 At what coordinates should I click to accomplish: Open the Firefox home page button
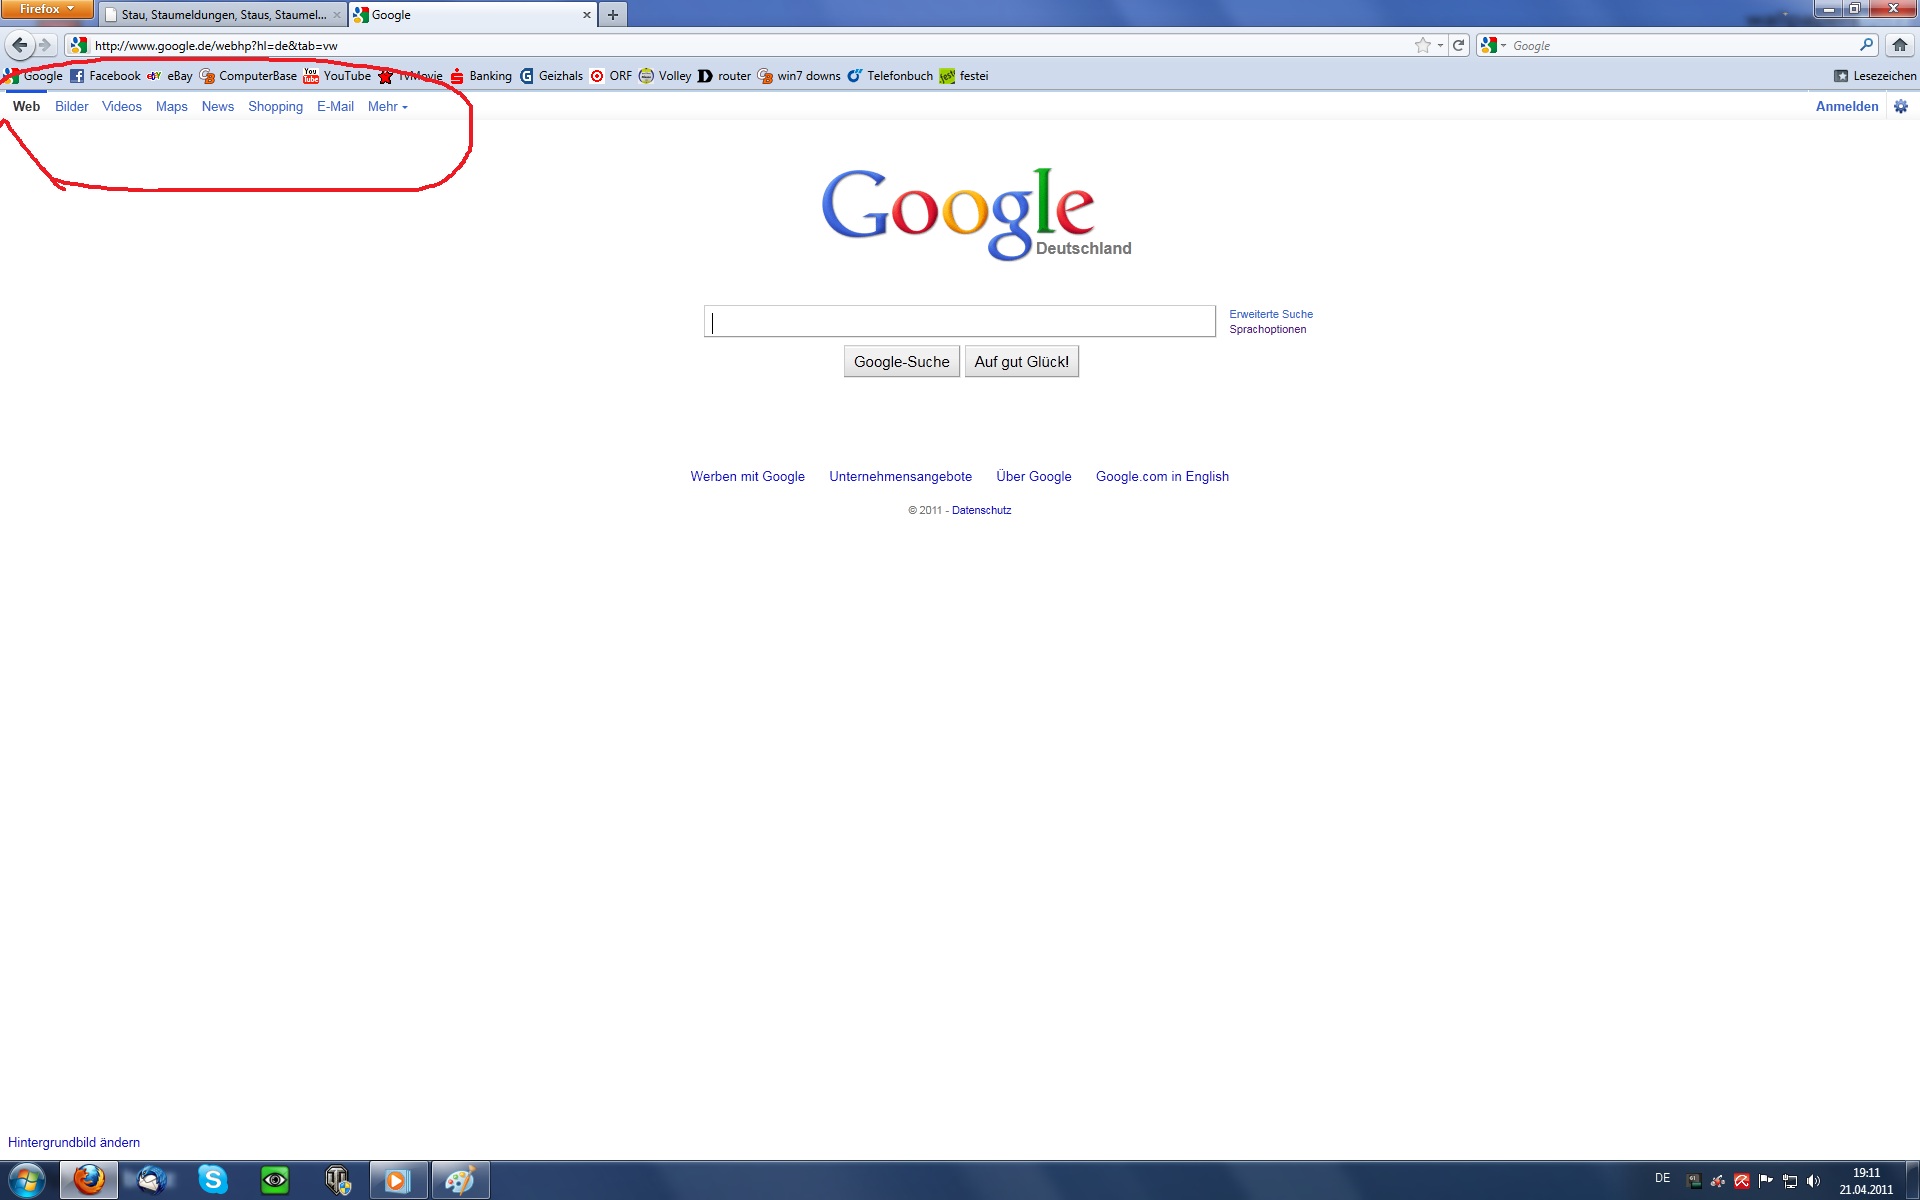click(x=1900, y=45)
